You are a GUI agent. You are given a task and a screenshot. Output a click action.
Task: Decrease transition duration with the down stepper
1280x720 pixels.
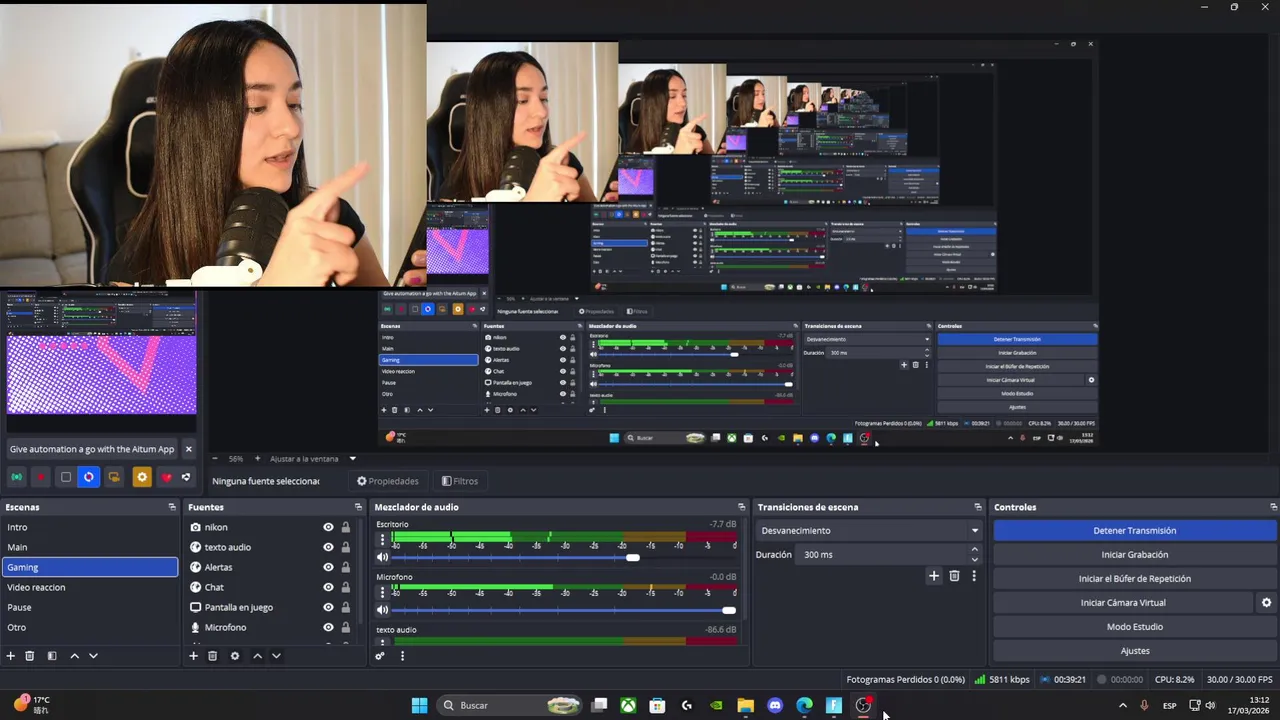975,559
